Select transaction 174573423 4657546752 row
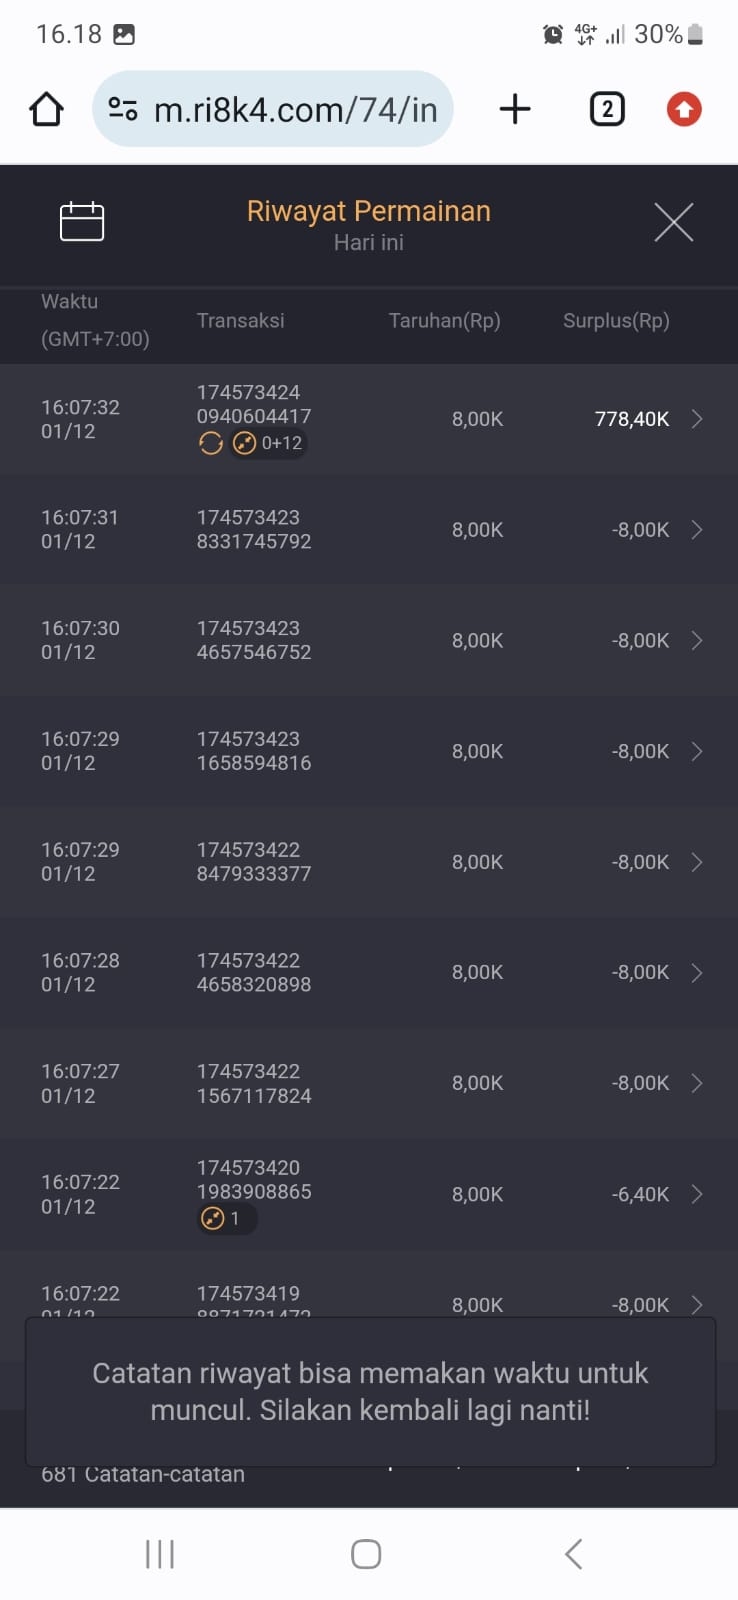738x1600 pixels. (x=254, y=640)
